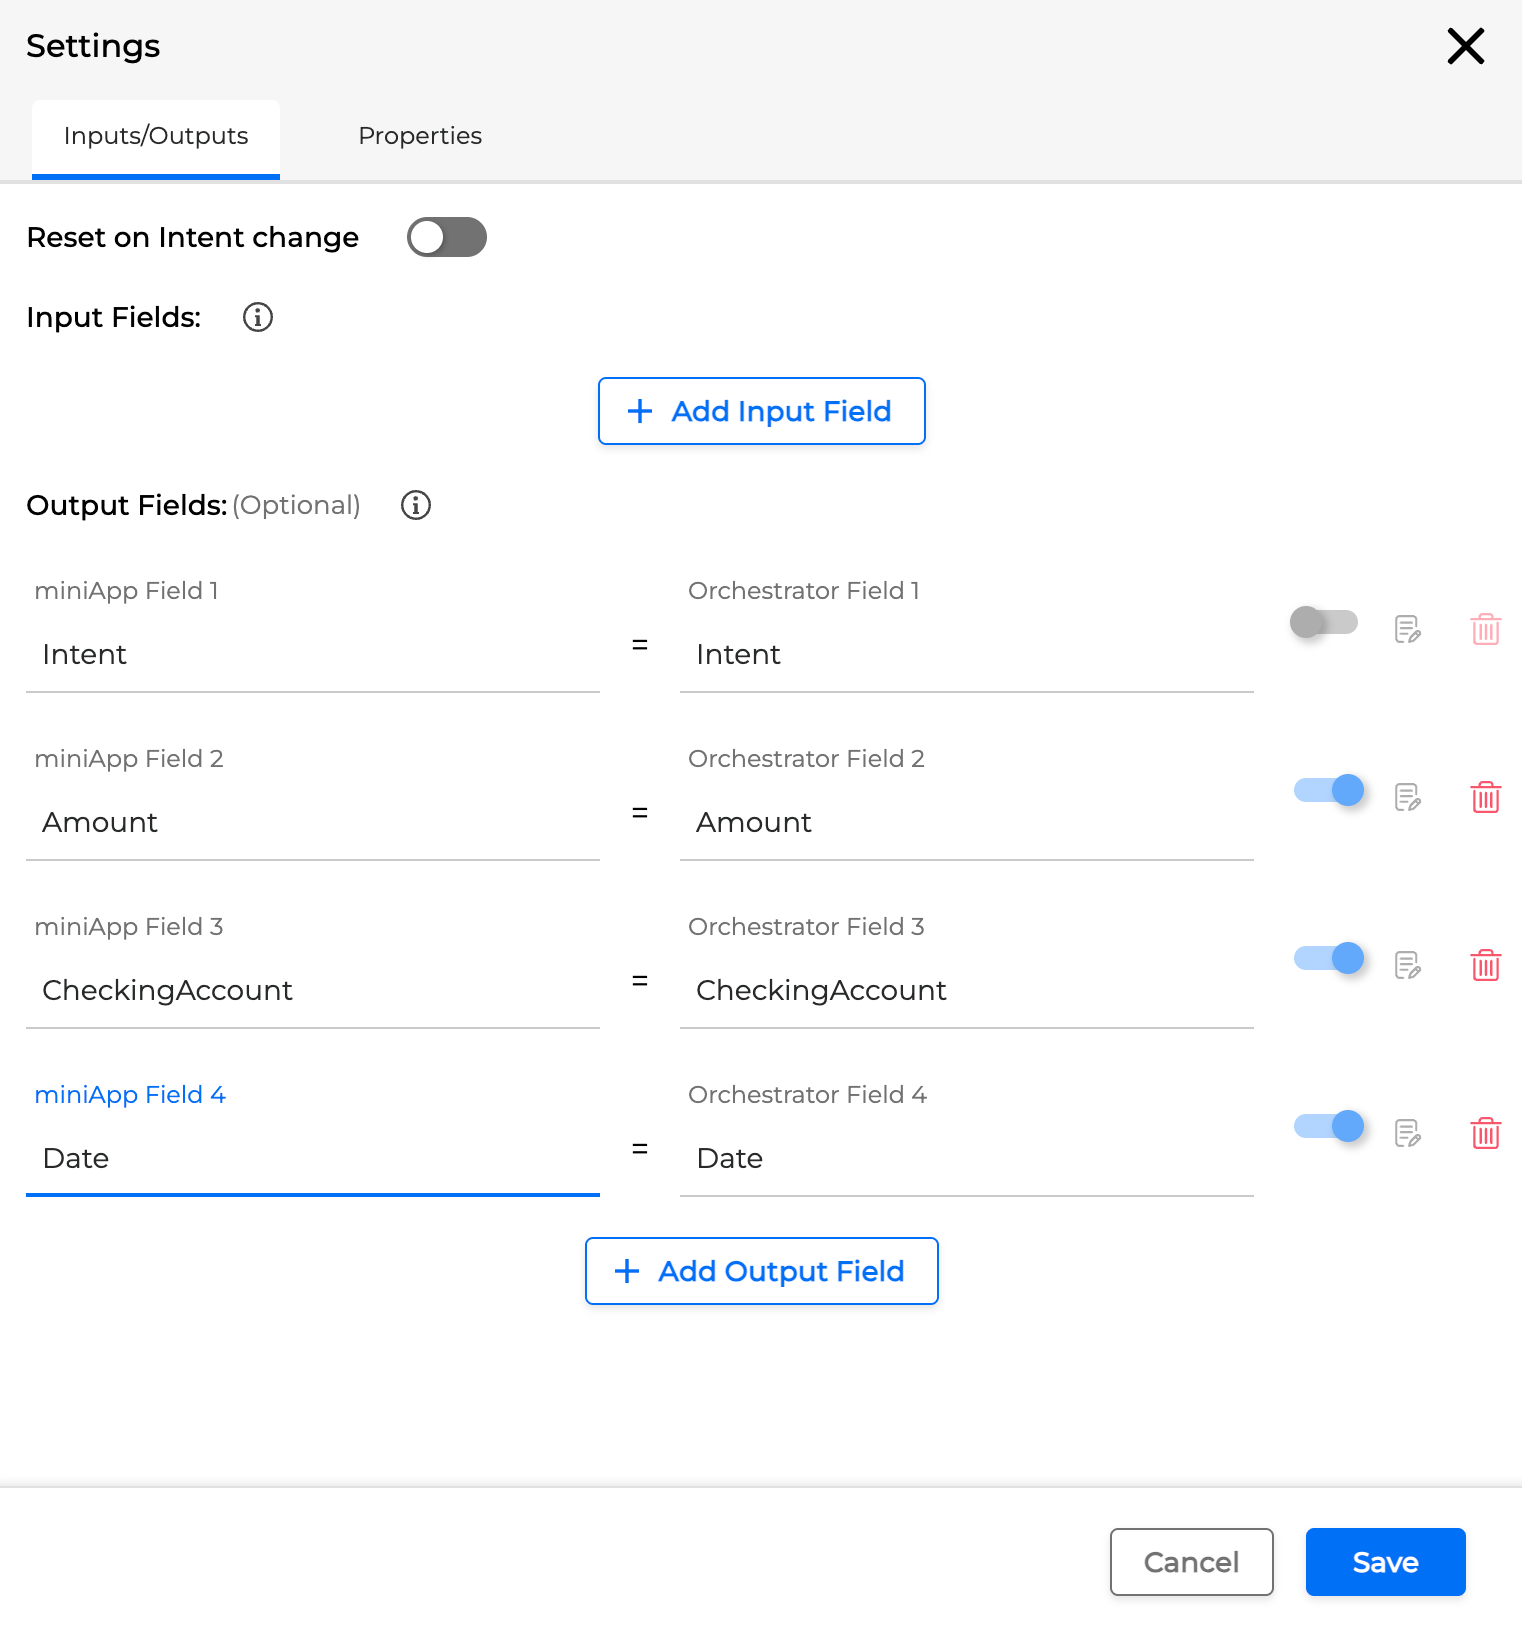Disable the toggle for Date row
1522x1628 pixels.
pyautogui.click(x=1328, y=1126)
